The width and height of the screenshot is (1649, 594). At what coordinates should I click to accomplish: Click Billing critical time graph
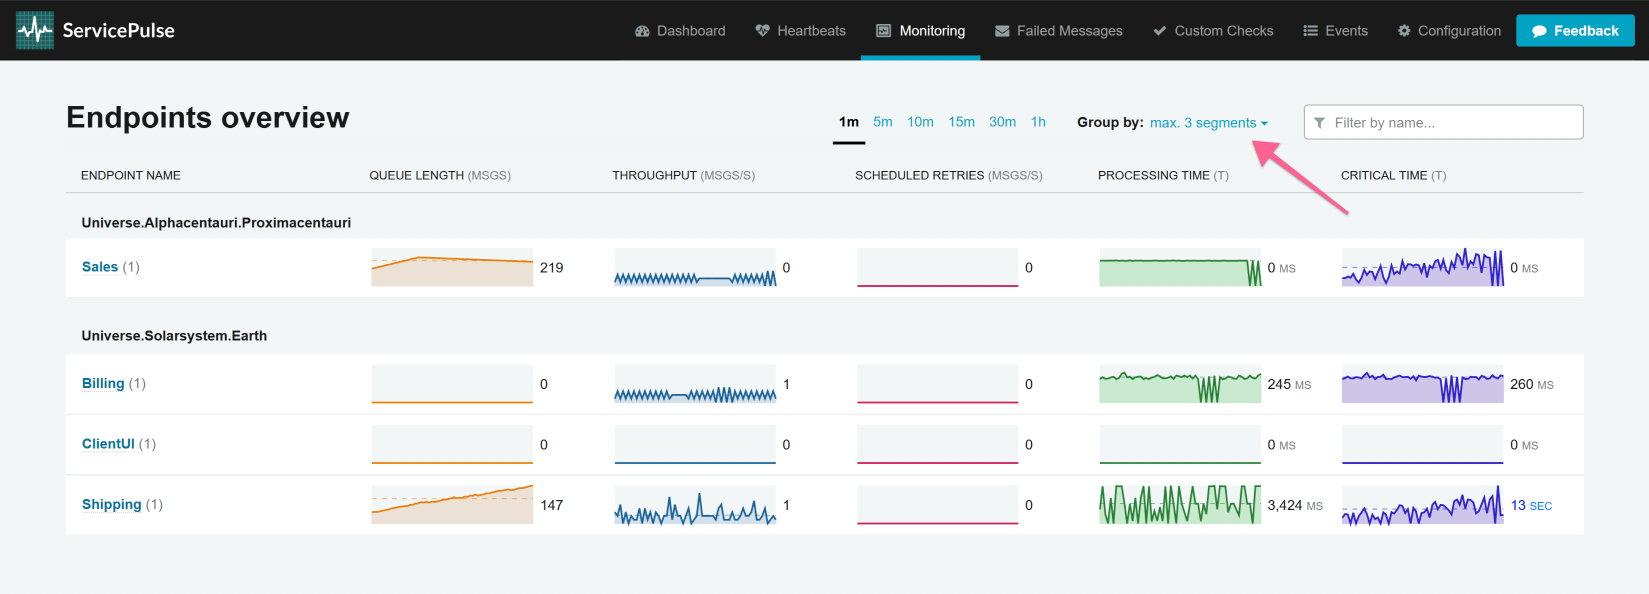tap(1422, 384)
